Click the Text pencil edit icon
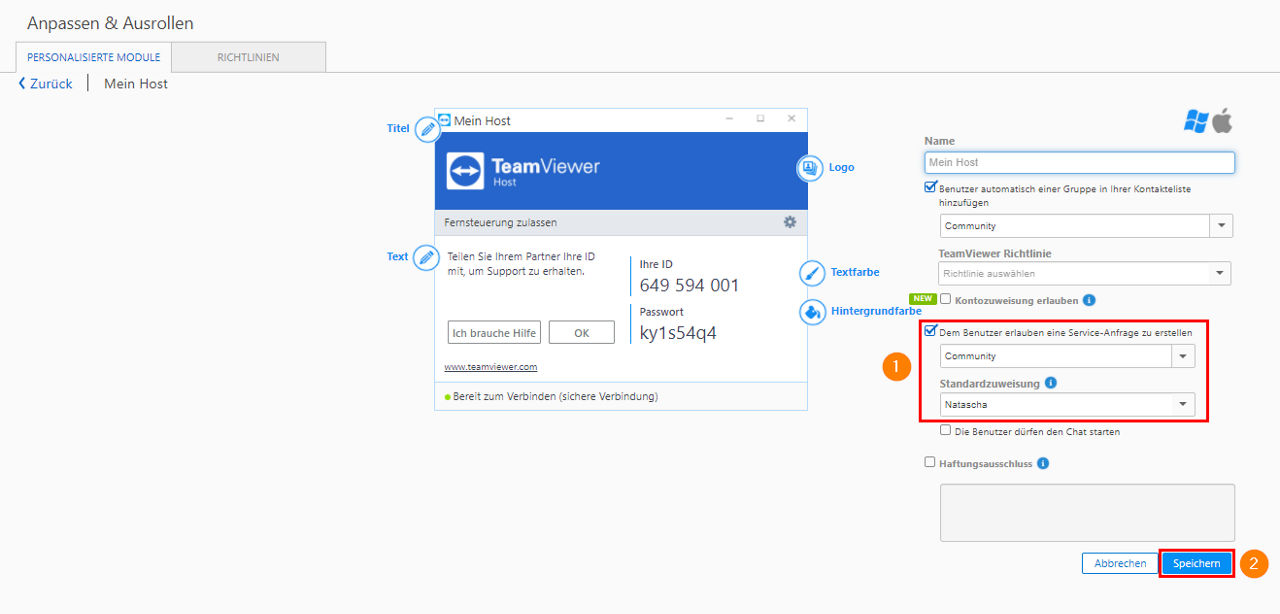1280x614 pixels. click(x=427, y=258)
